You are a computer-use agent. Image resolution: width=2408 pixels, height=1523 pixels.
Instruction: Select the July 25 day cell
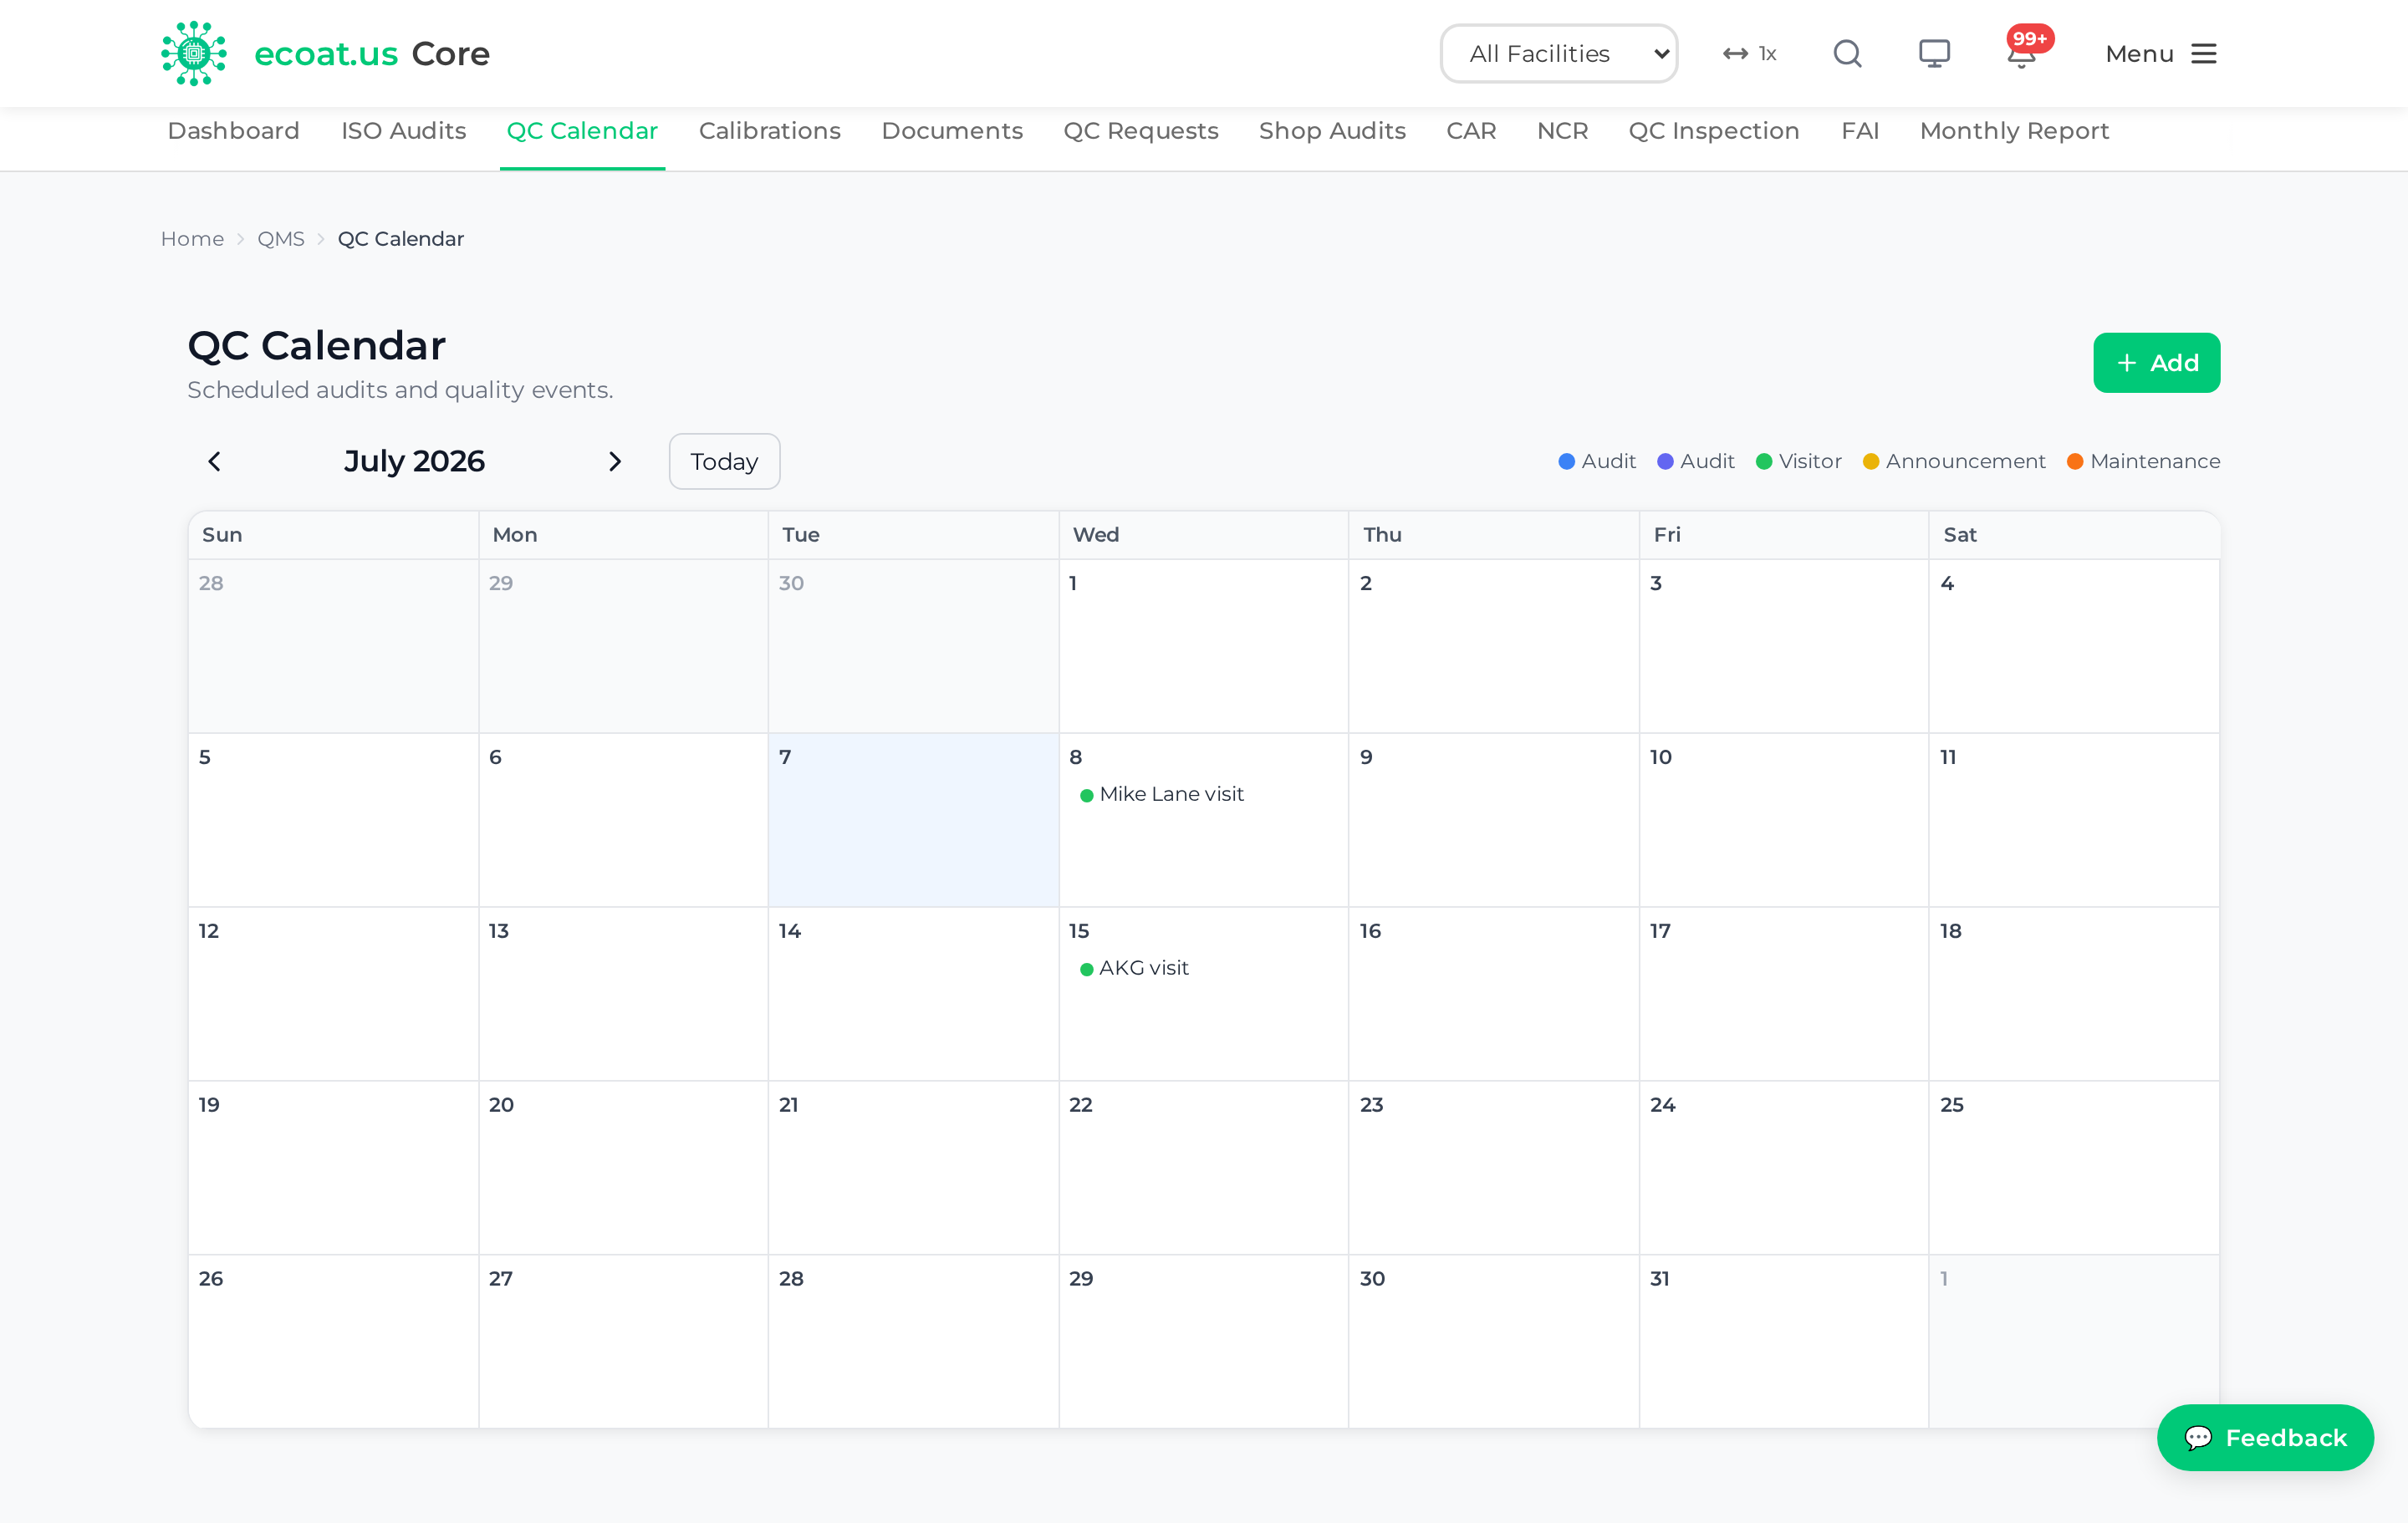2073,1168
